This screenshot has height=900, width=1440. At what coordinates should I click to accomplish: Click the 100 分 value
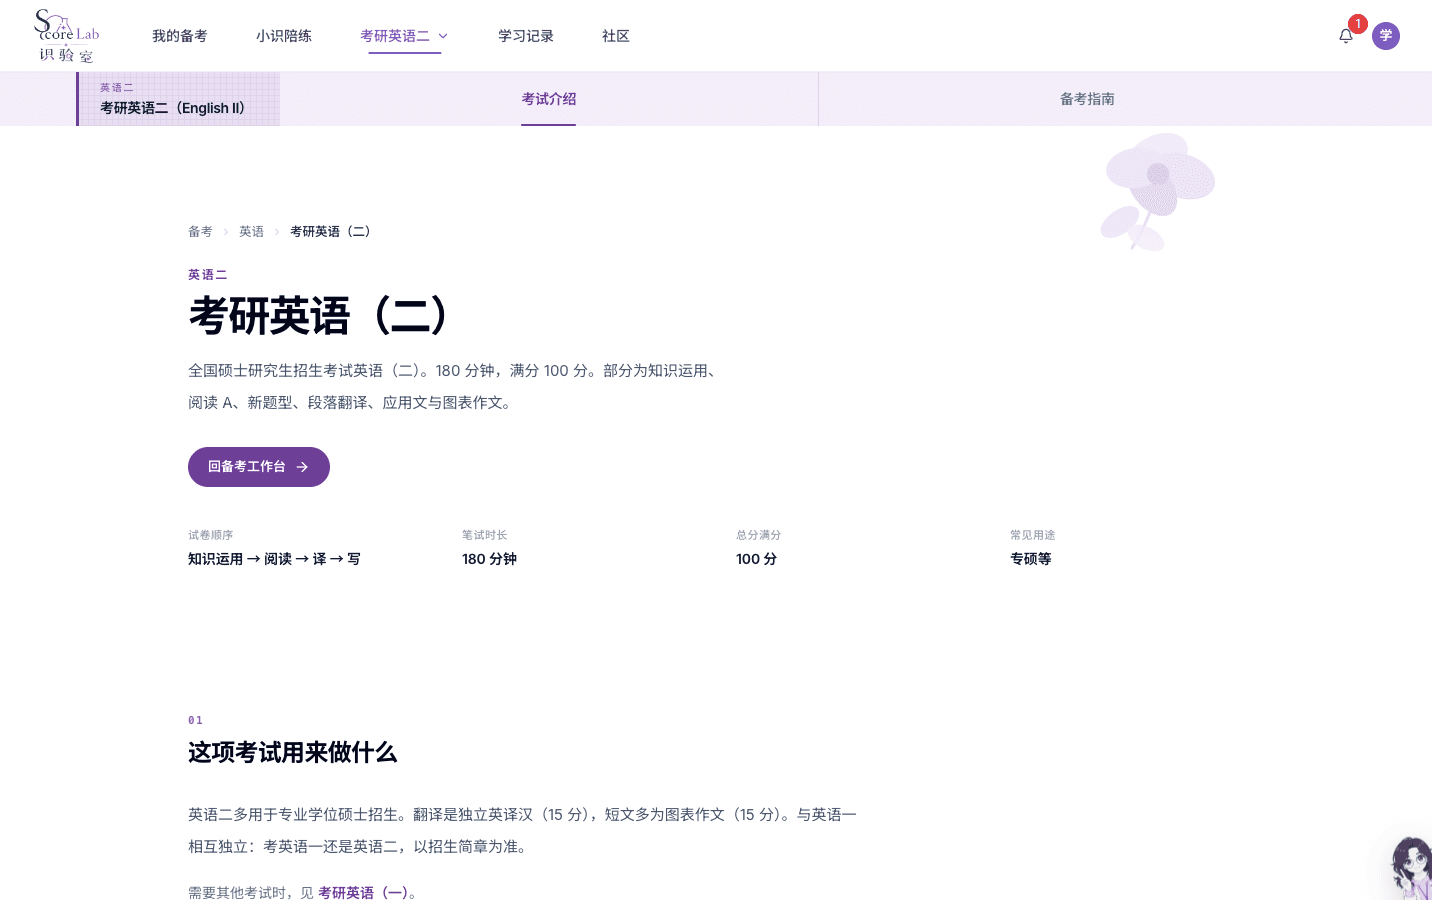coord(756,559)
